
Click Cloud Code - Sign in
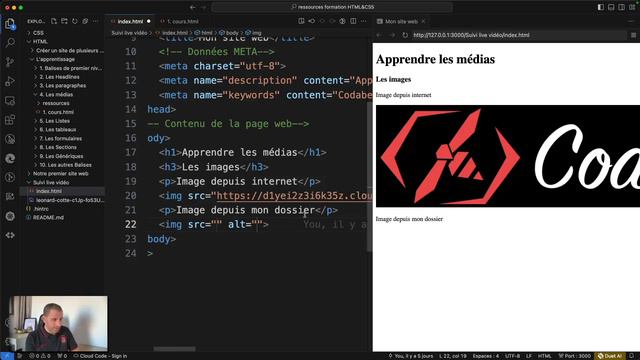[100, 356]
